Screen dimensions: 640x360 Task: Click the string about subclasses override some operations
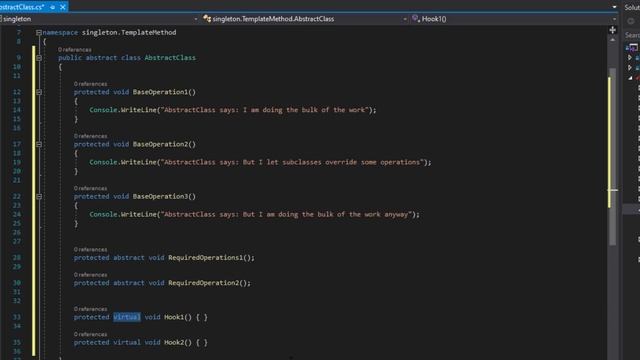(292, 162)
